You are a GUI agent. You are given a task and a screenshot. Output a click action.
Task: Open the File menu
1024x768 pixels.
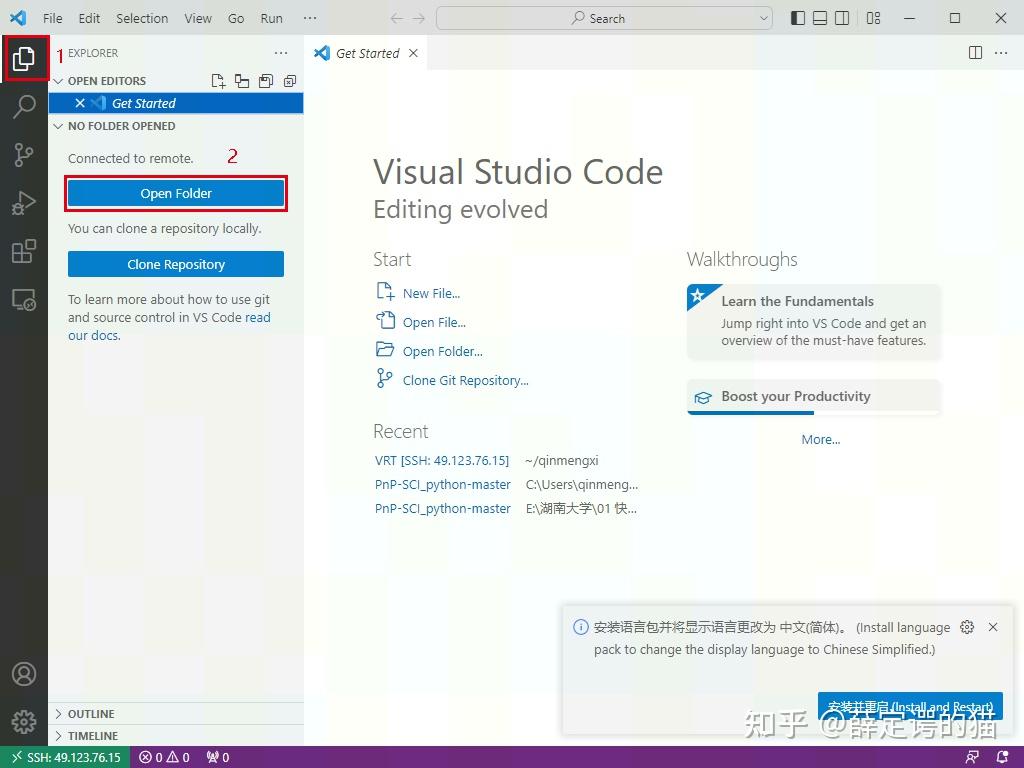pos(52,17)
